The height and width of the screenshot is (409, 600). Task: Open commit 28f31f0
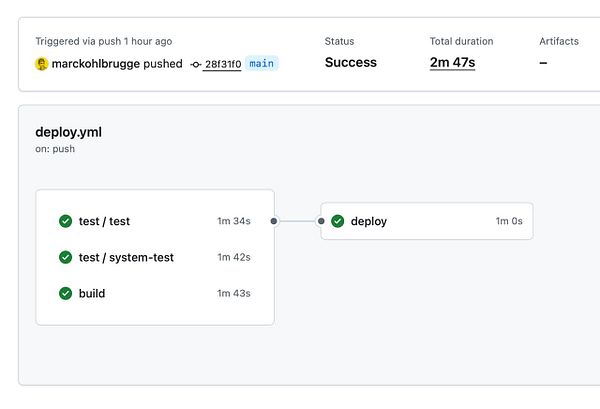click(x=222, y=64)
